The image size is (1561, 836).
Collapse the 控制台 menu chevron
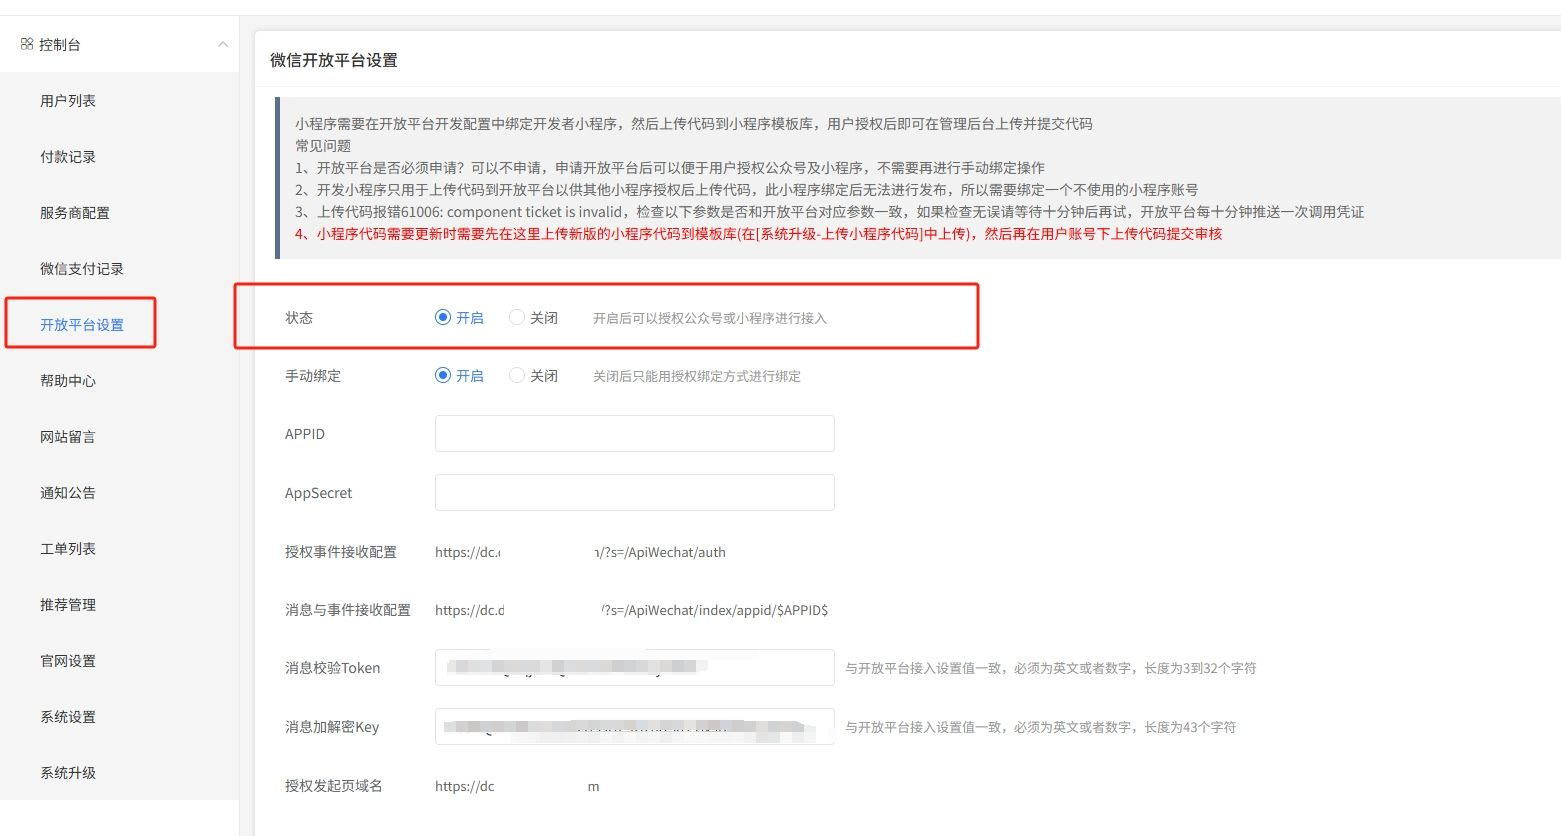pos(223,44)
